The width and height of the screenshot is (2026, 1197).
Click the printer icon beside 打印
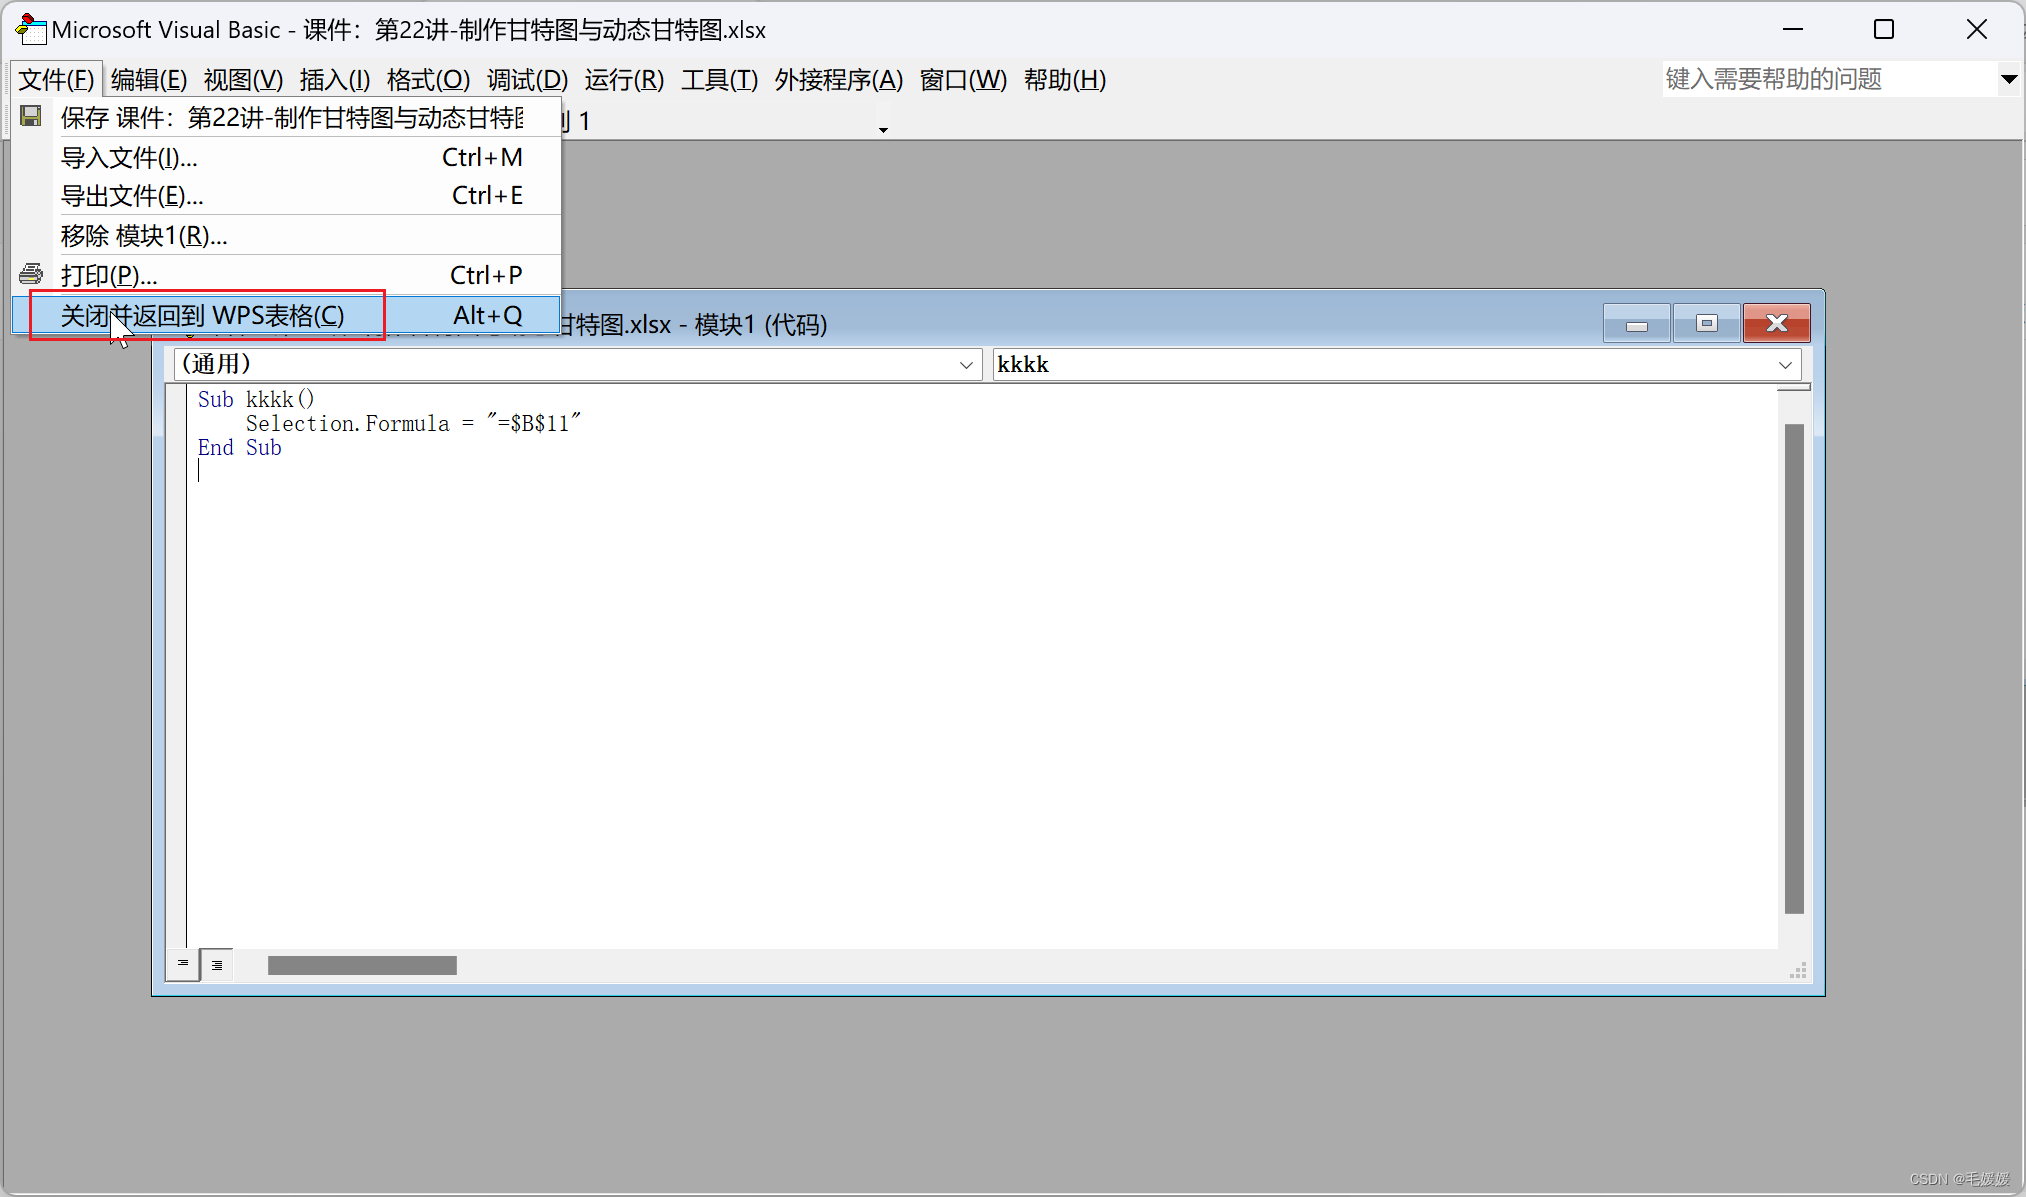click(31, 274)
